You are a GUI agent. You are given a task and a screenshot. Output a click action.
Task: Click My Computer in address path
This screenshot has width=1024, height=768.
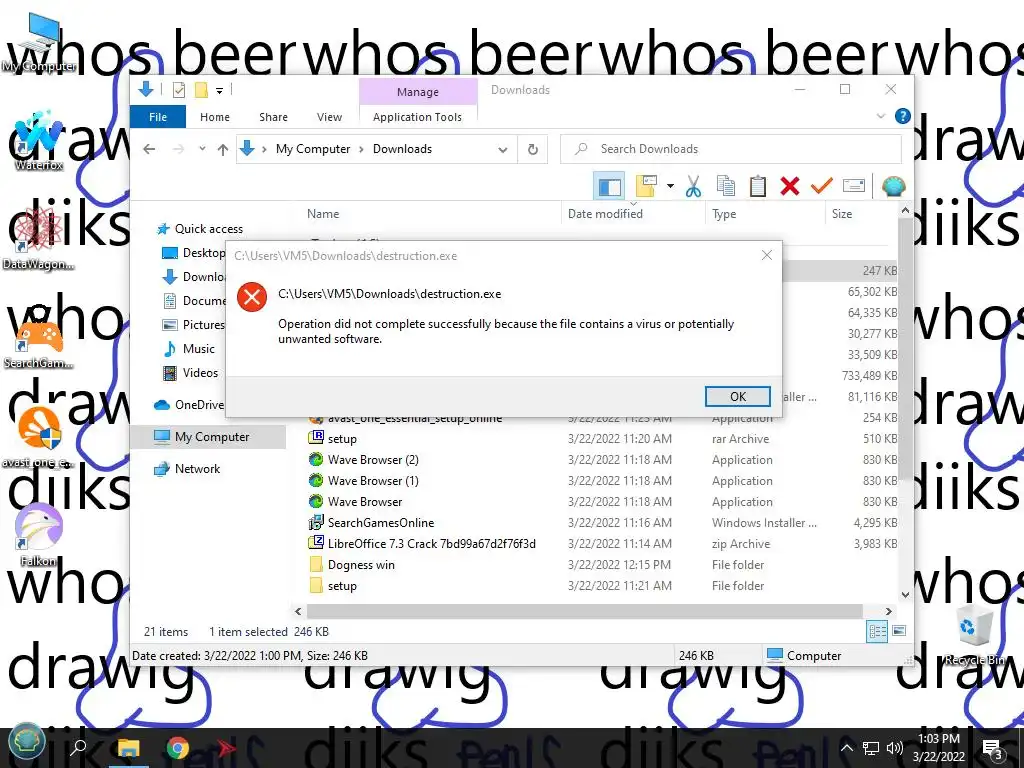tap(313, 149)
